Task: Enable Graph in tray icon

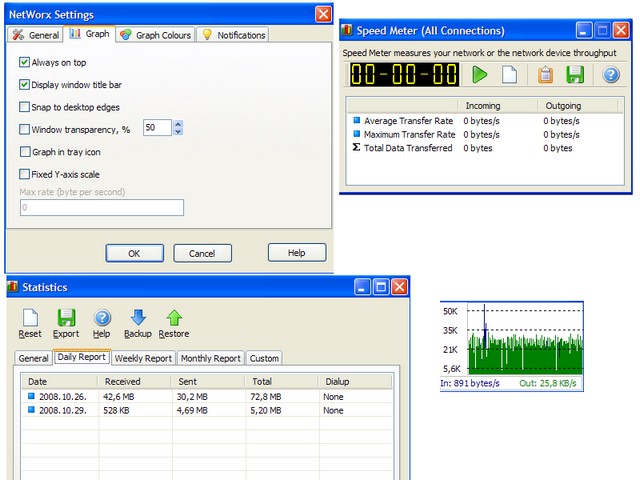Action: pyautogui.click(x=24, y=152)
